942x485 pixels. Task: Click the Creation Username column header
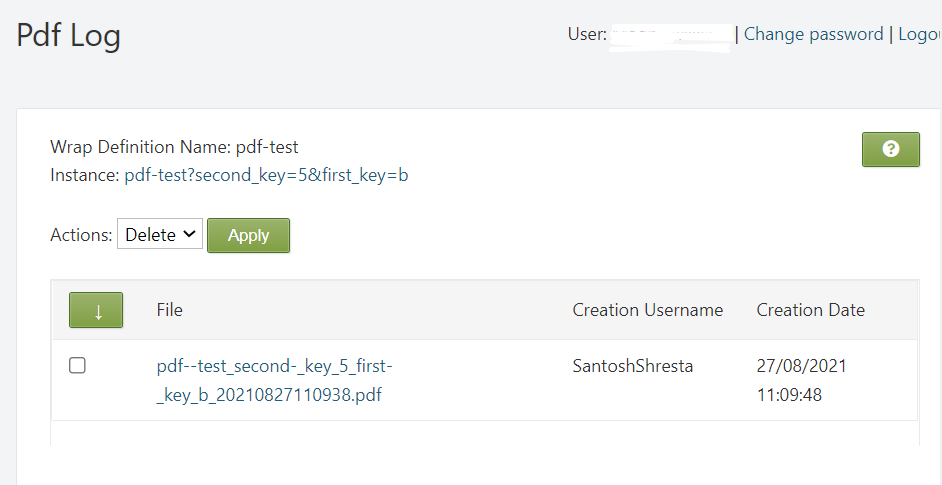click(x=647, y=310)
